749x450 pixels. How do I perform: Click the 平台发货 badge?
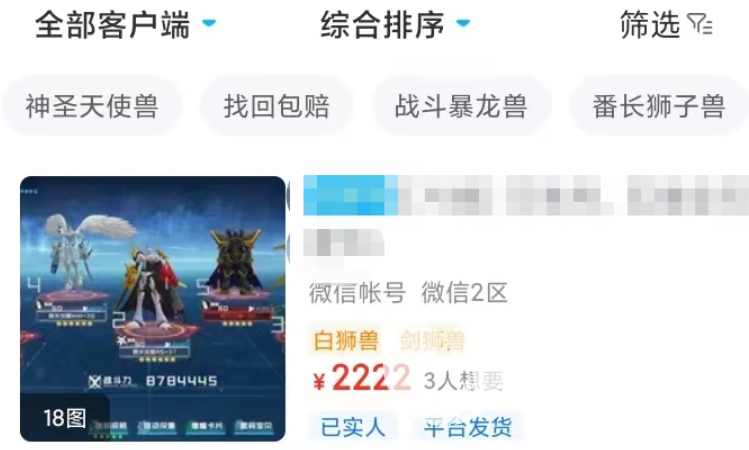click(x=468, y=427)
